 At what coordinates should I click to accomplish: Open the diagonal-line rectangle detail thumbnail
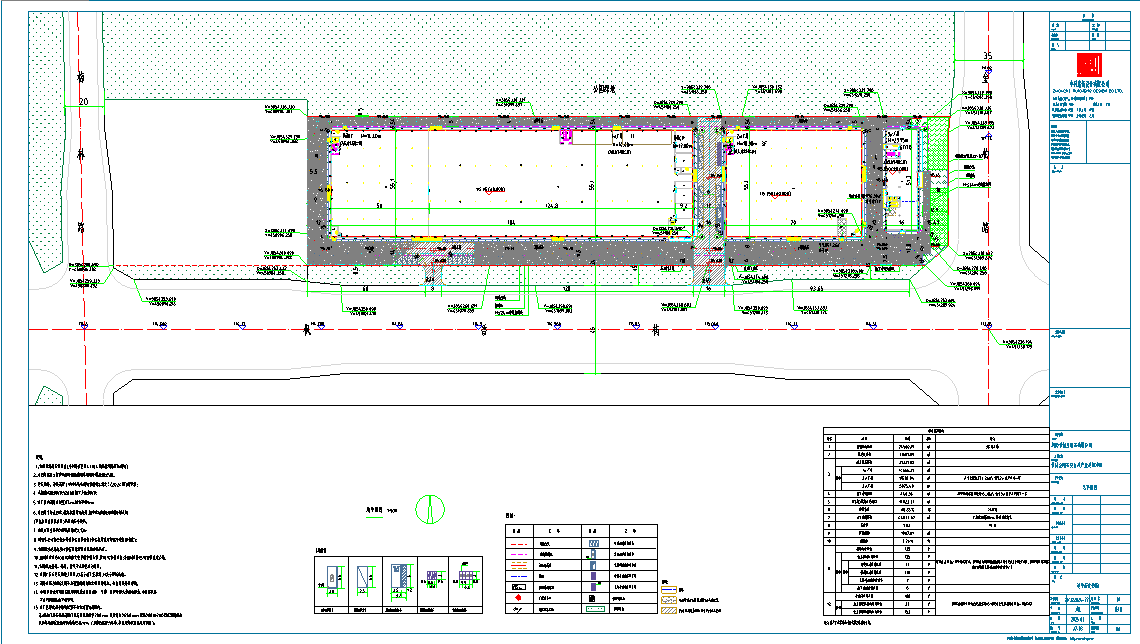(366, 580)
